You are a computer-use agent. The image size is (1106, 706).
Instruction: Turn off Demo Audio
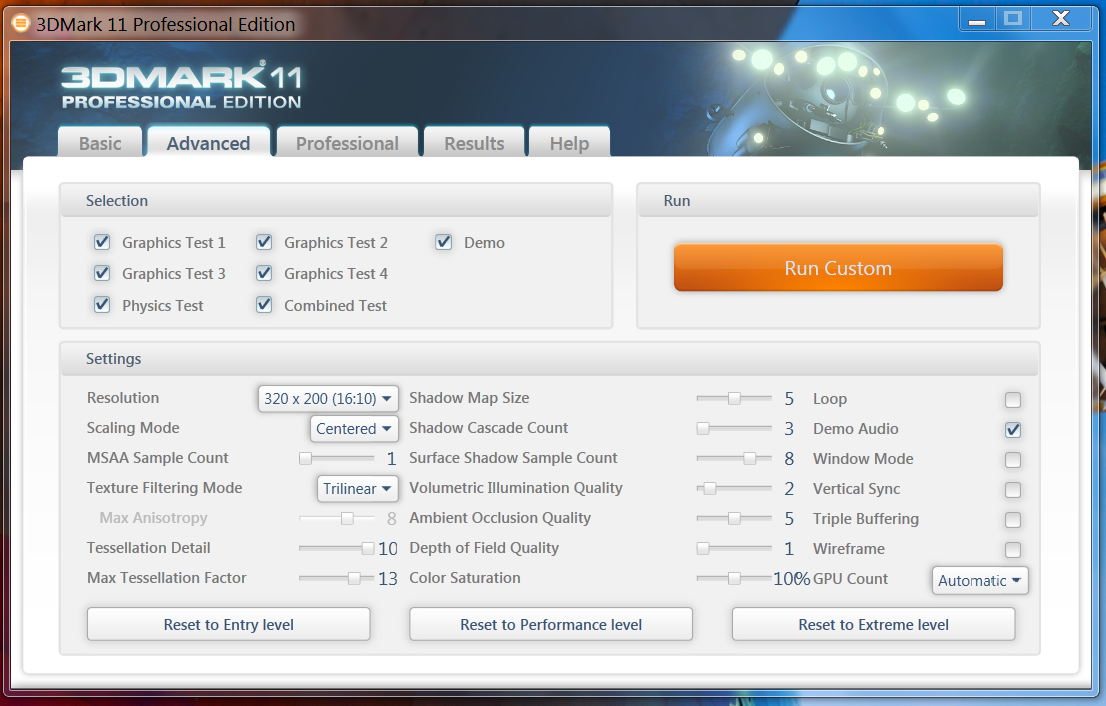tap(1013, 430)
